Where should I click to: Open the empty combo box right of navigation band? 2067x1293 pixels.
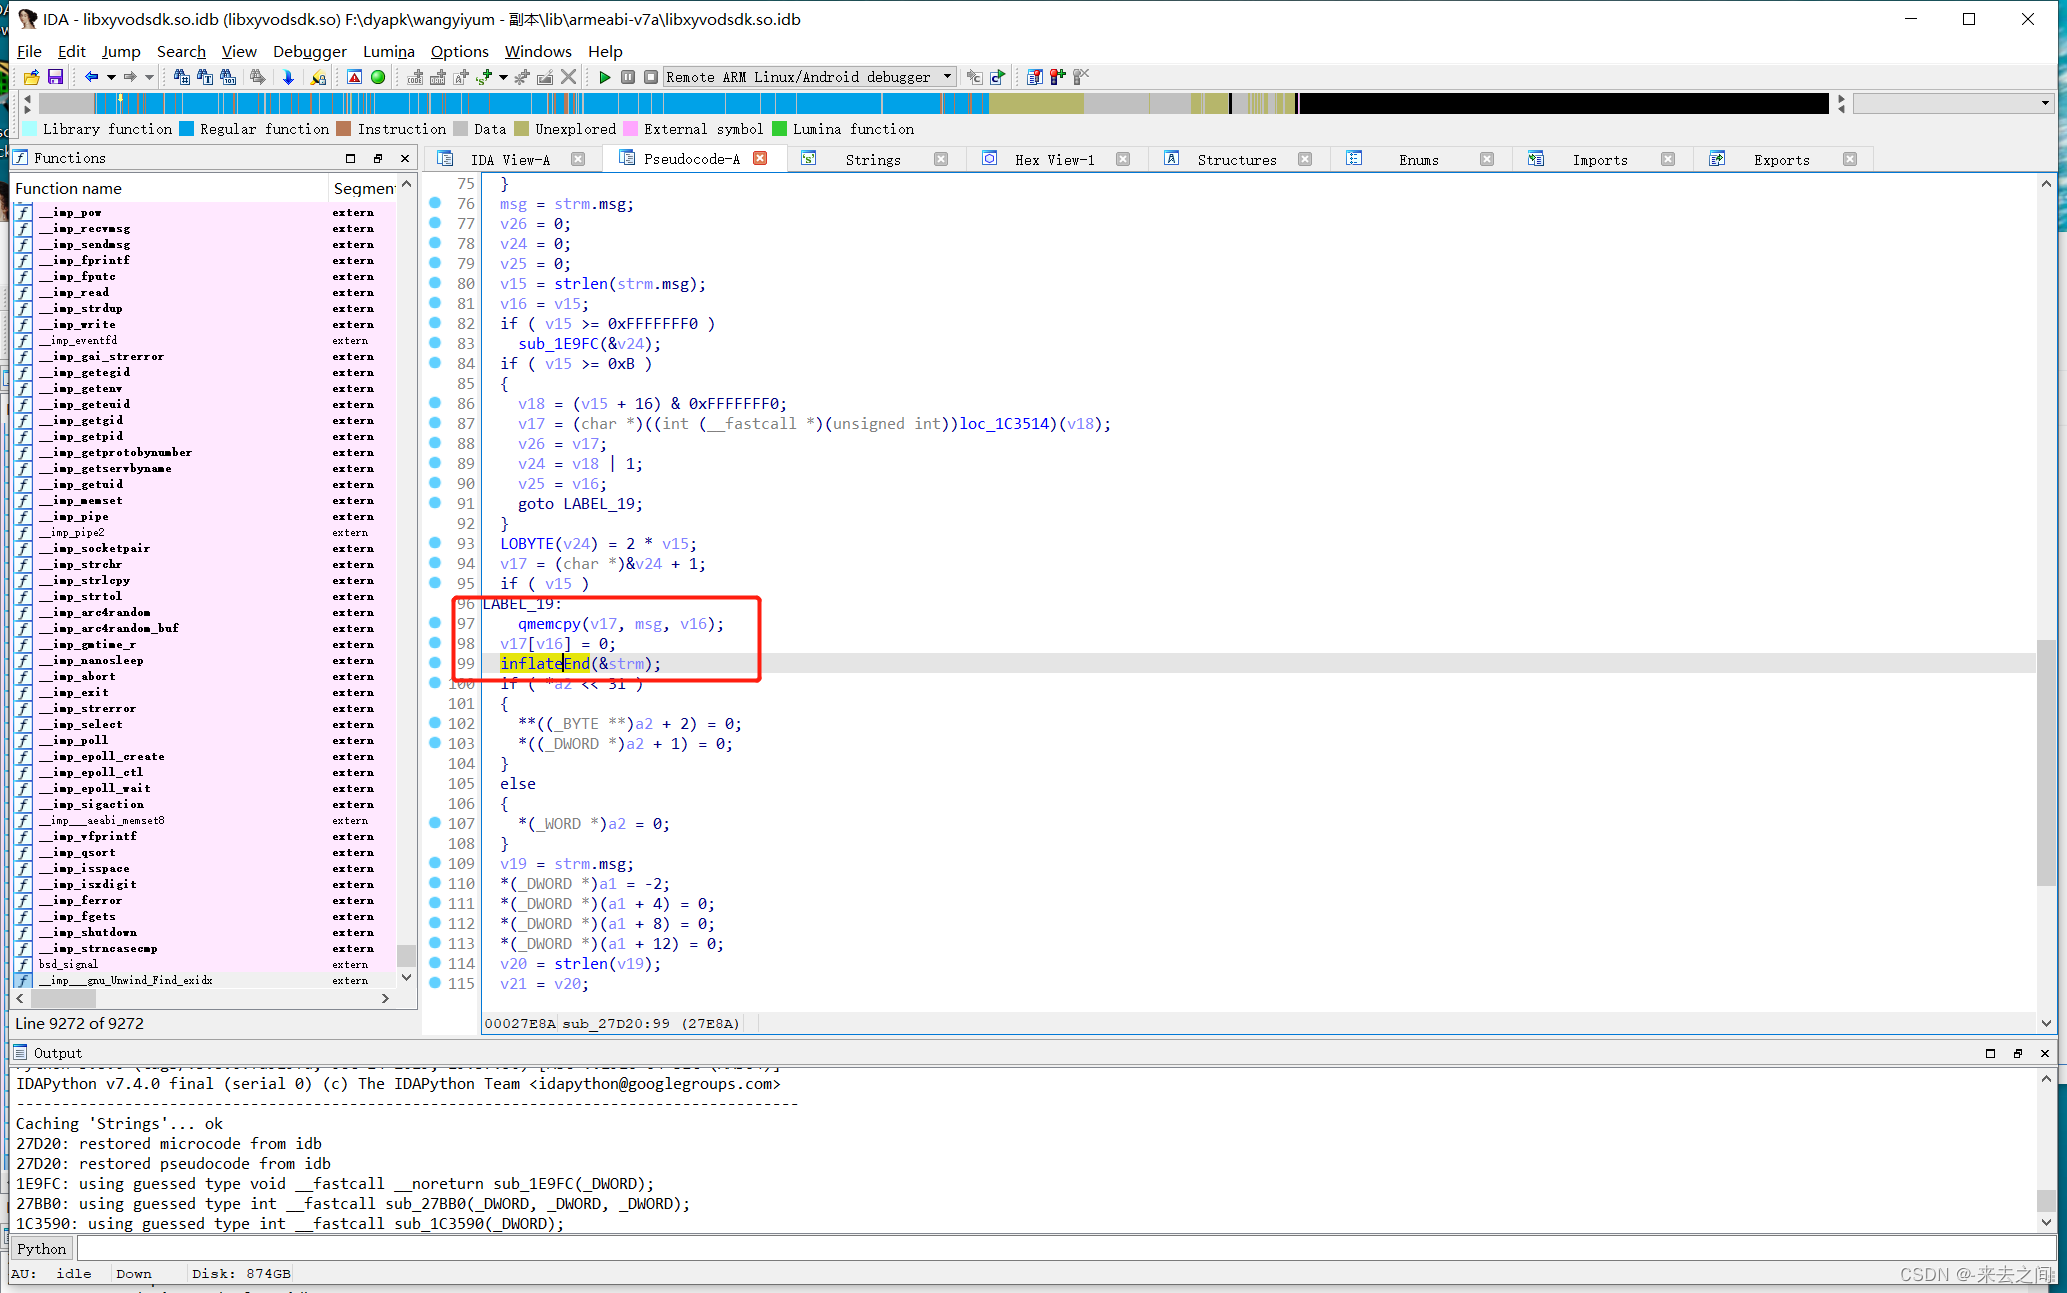click(x=1952, y=103)
